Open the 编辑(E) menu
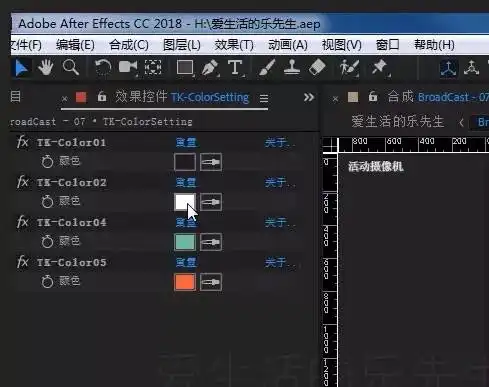The height and width of the screenshot is (387, 489). click(x=75, y=45)
